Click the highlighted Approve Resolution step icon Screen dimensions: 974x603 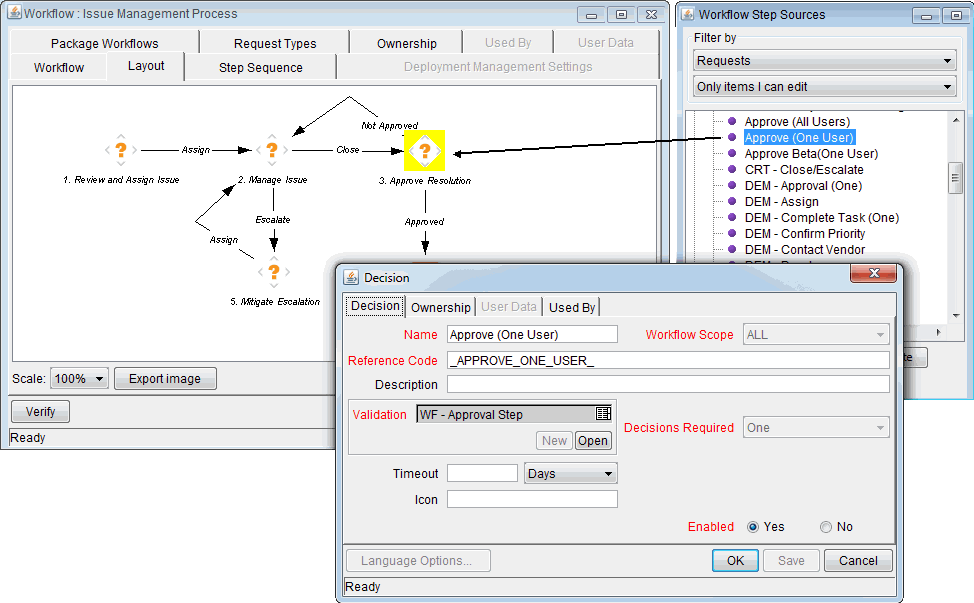click(424, 150)
